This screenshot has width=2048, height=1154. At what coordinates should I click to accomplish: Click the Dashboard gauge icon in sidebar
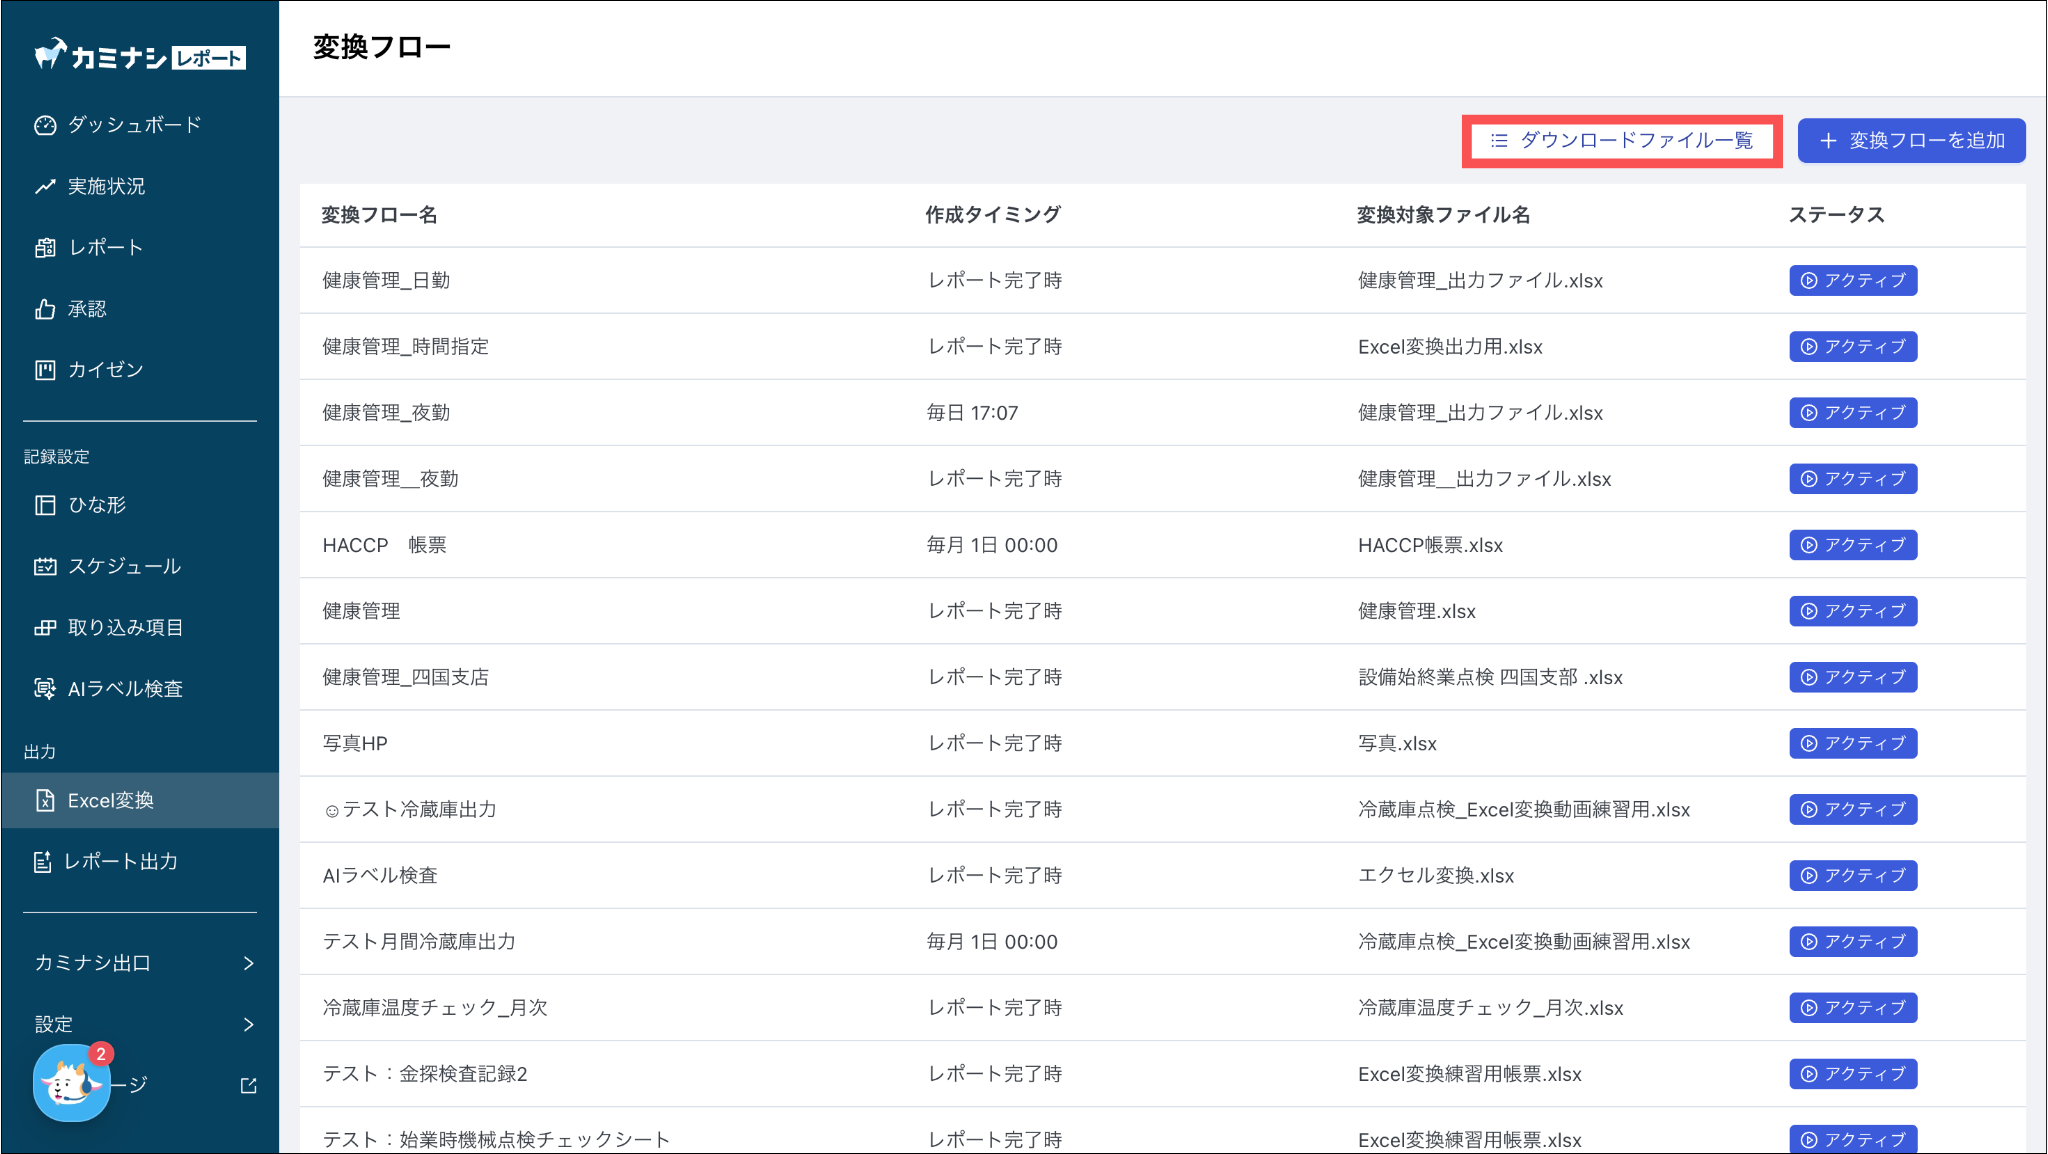pos(45,125)
